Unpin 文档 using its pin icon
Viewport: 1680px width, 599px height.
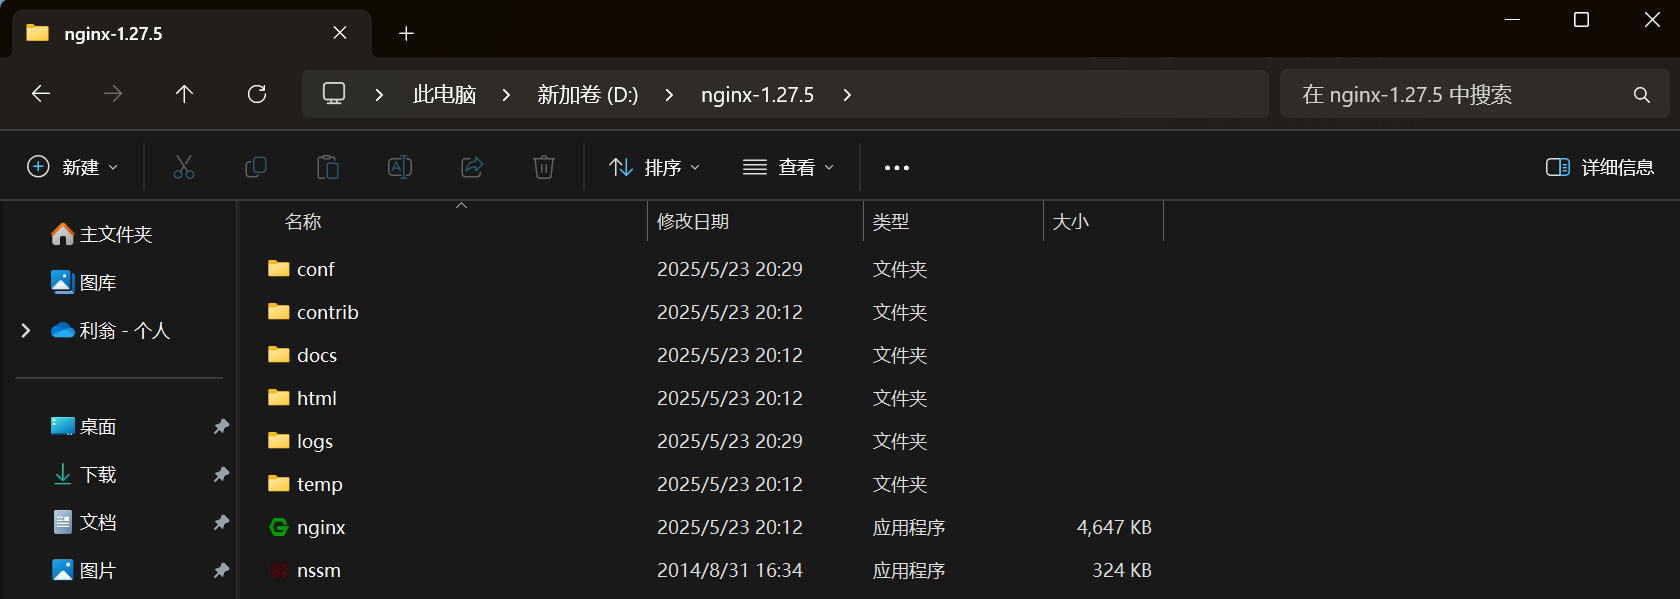(x=221, y=523)
